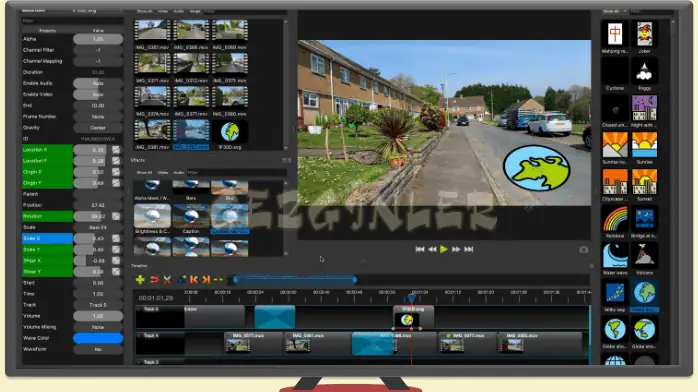The height and width of the screenshot is (392, 698).
Task: Click the green Play button
Action: click(444, 249)
